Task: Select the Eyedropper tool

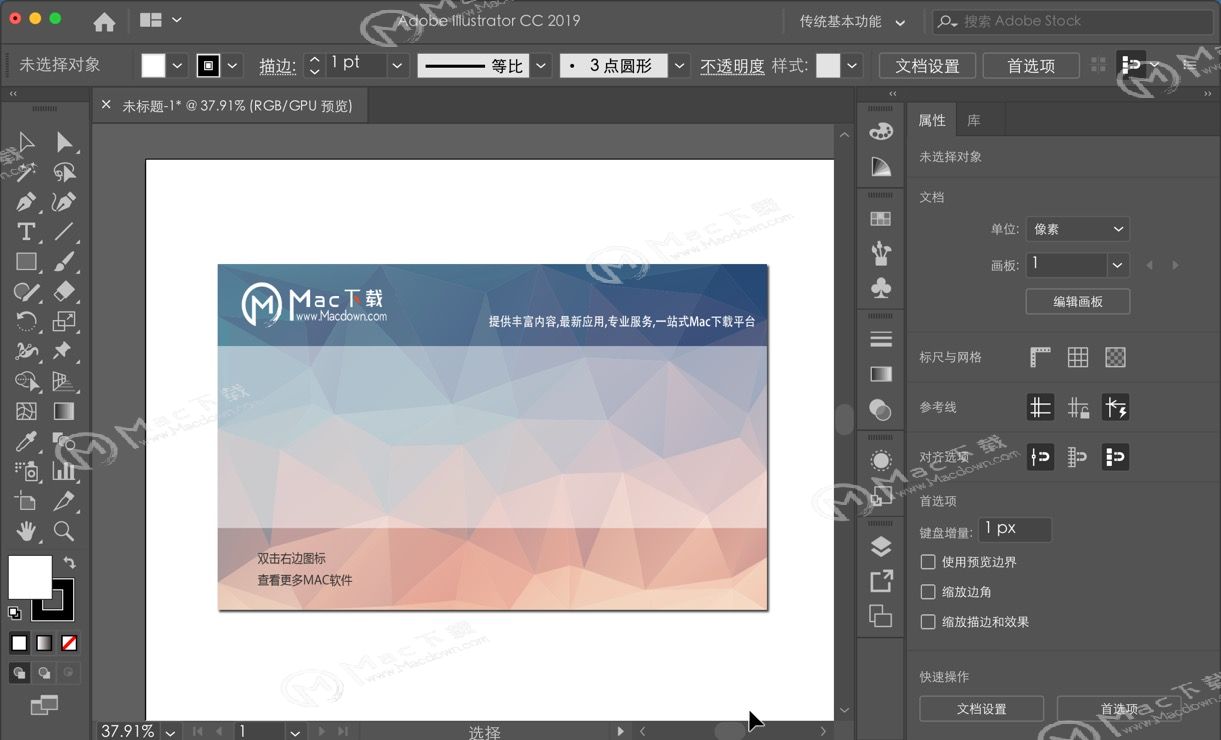Action: [27, 441]
